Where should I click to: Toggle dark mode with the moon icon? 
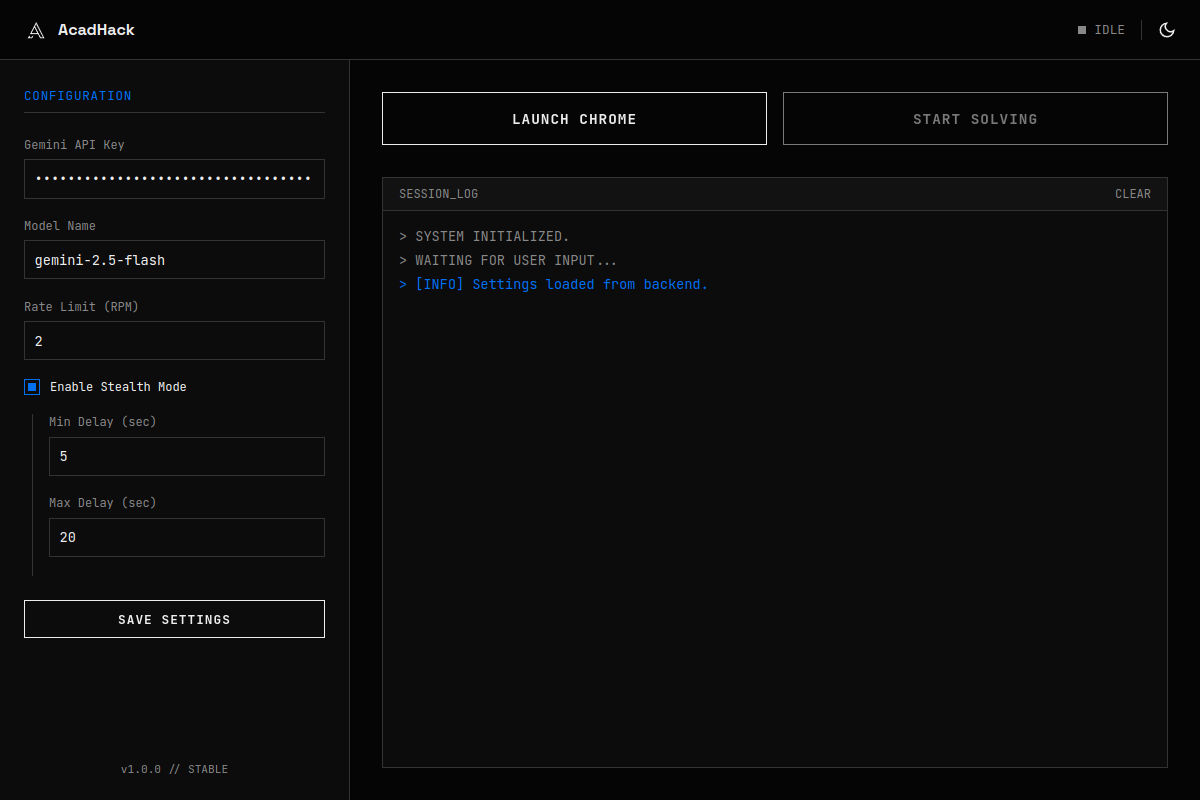tap(1167, 29)
